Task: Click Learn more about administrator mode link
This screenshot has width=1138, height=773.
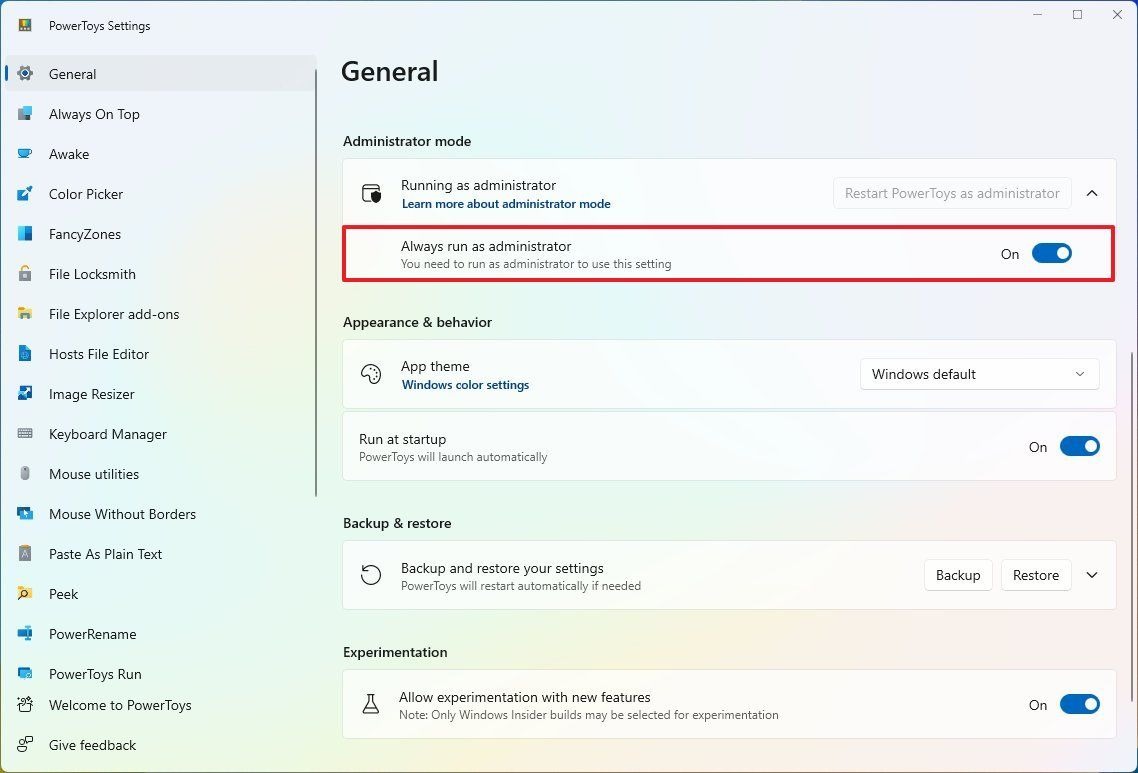Action: [506, 204]
